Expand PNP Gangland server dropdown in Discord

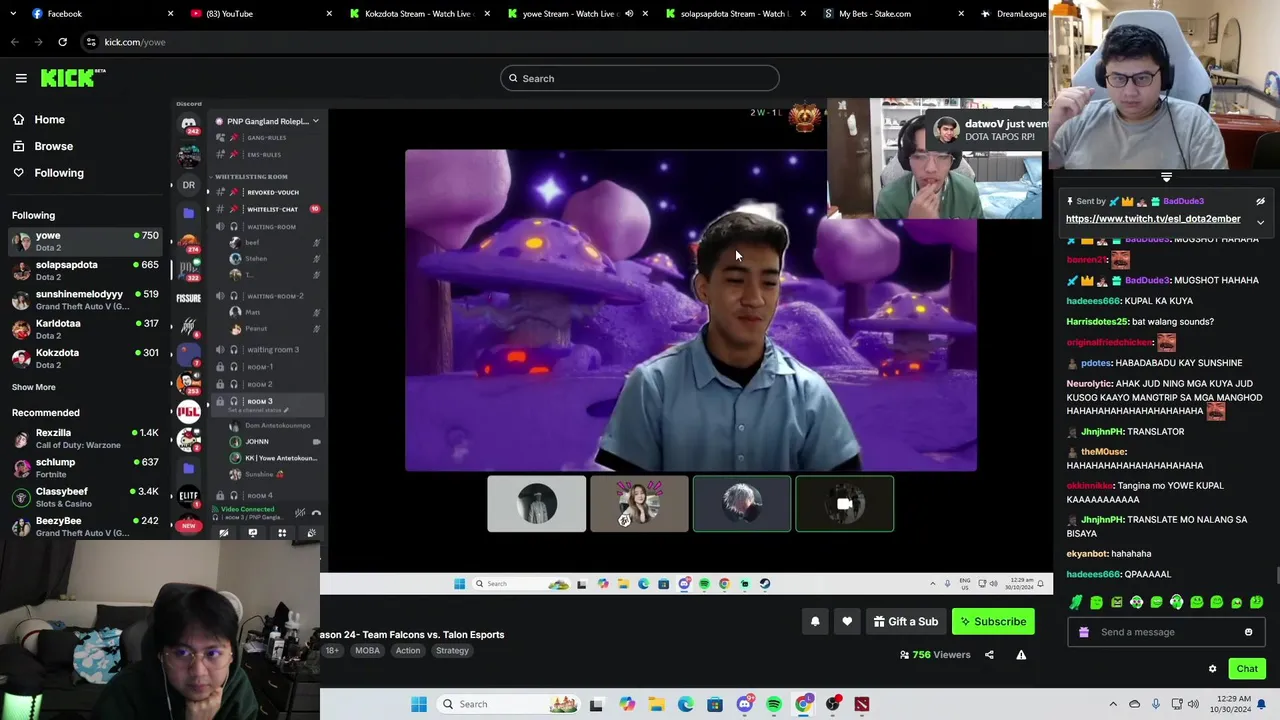315,121
